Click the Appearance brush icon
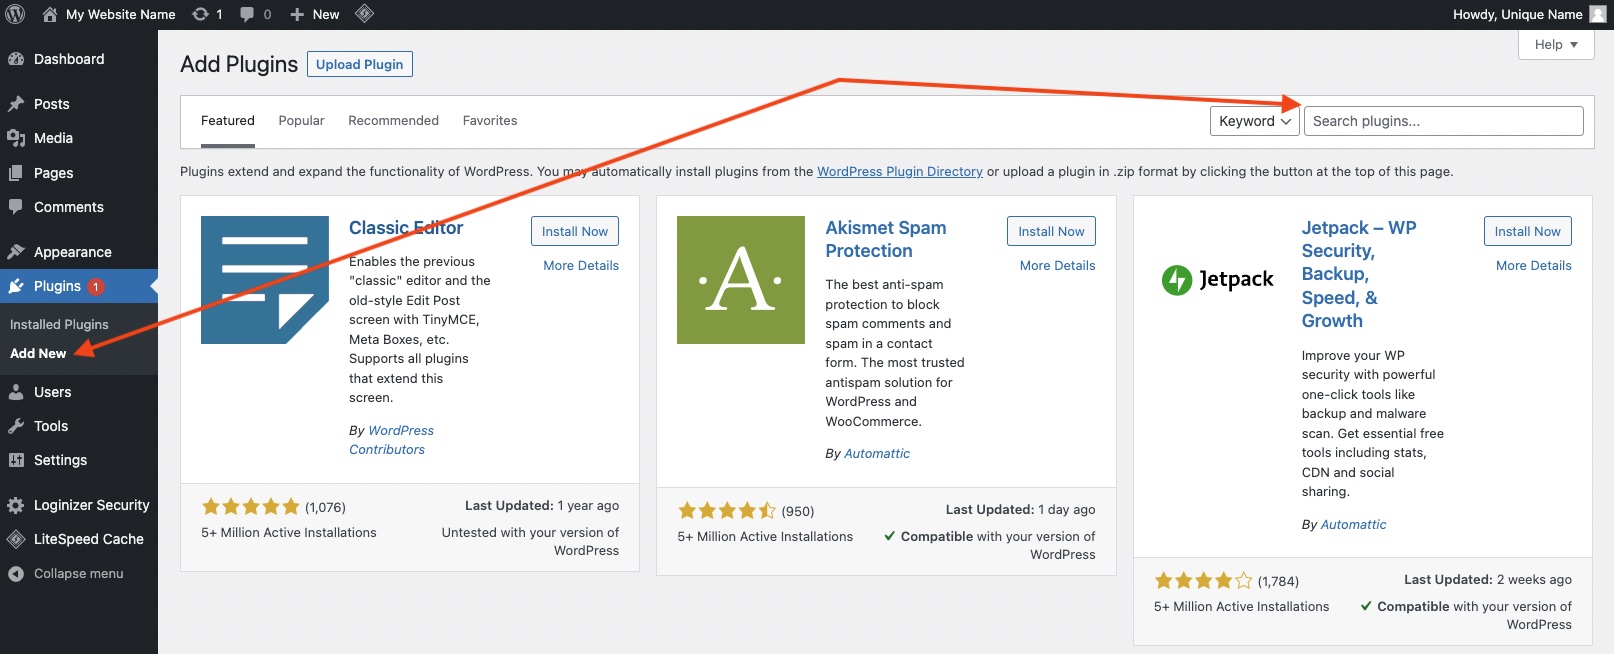The image size is (1614, 654). point(16,252)
